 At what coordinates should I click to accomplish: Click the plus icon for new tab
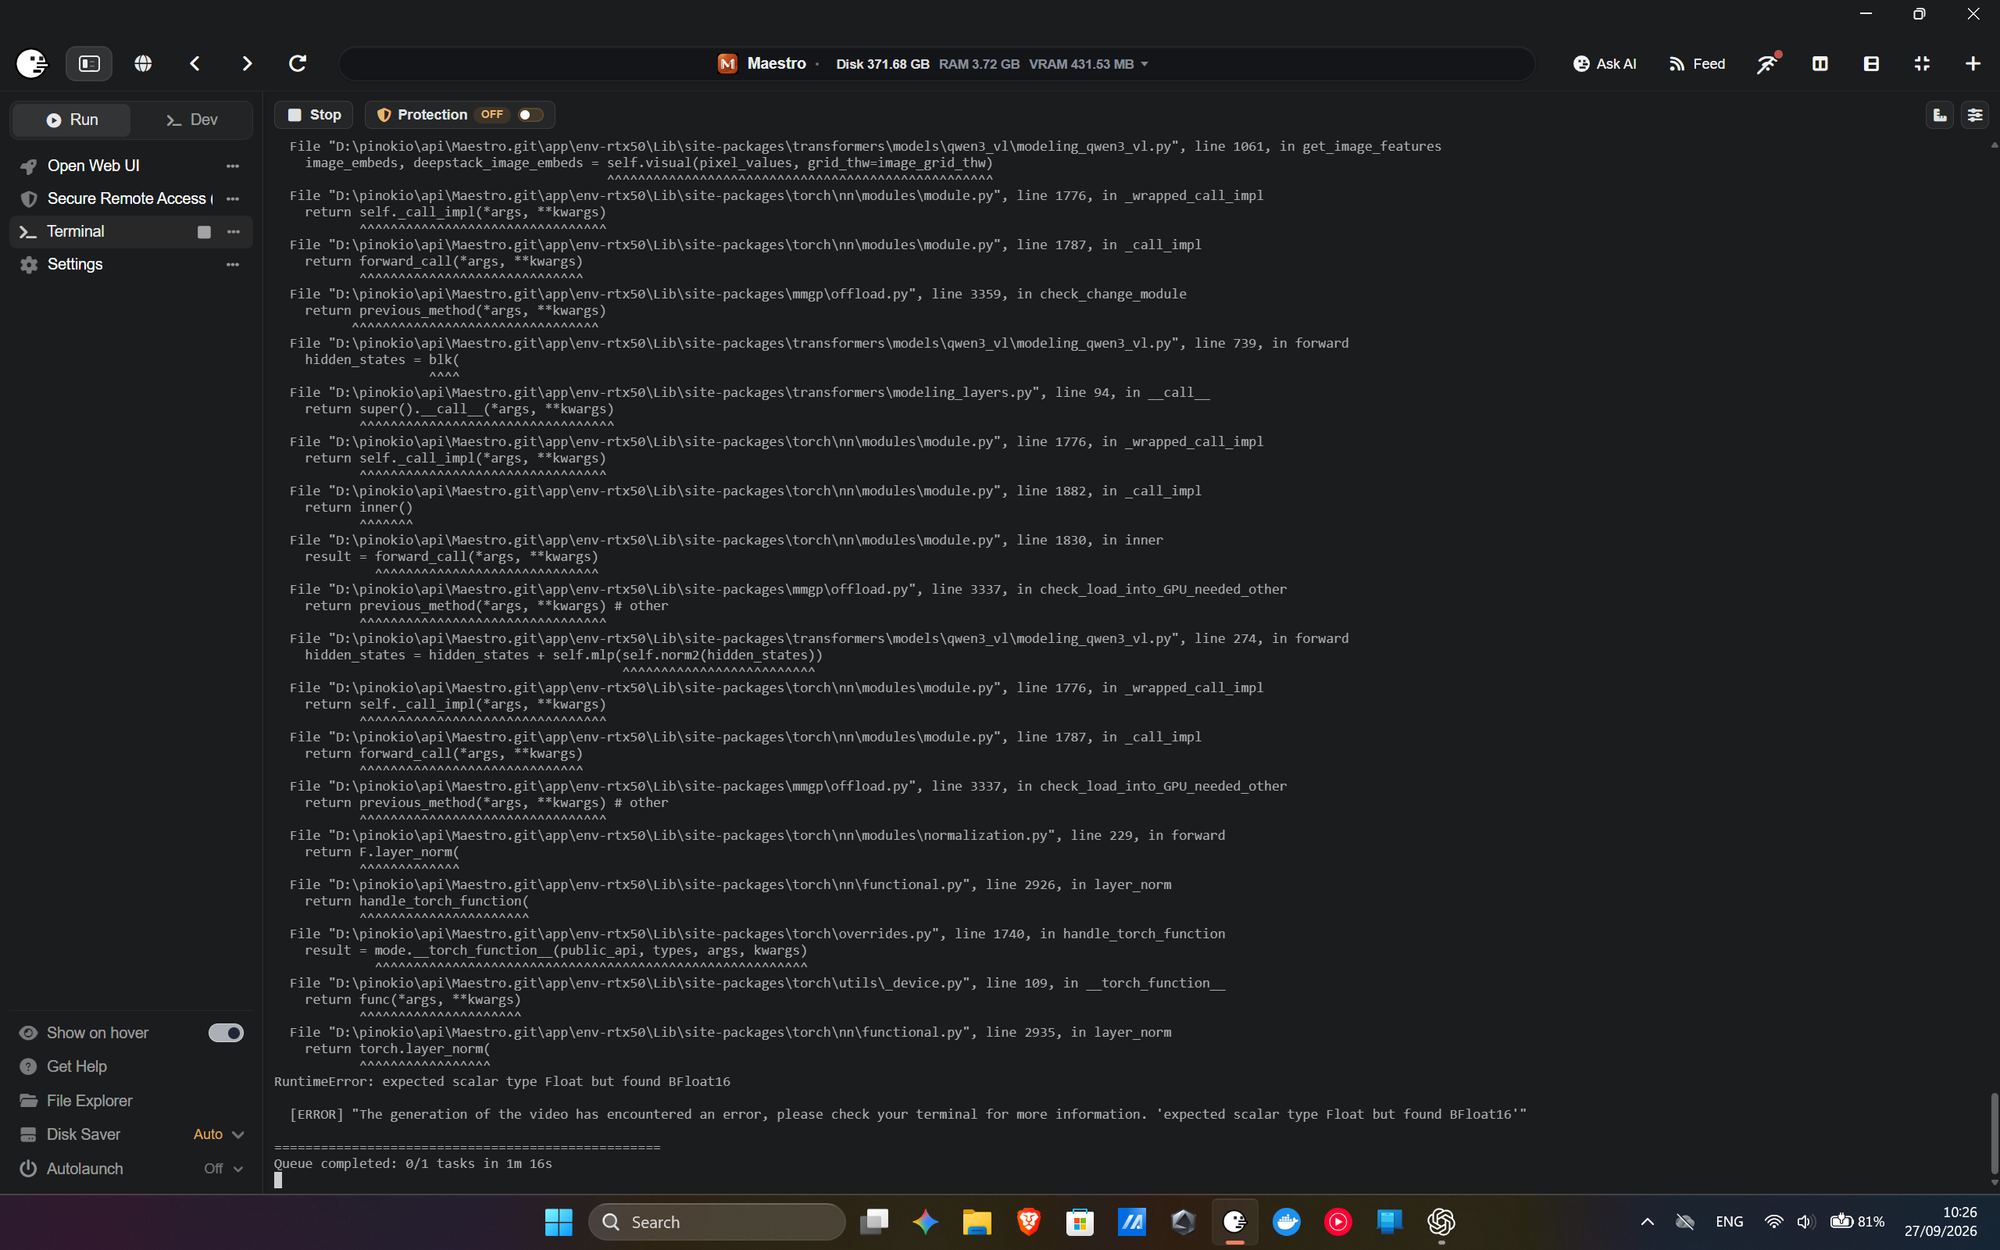point(1972,63)
